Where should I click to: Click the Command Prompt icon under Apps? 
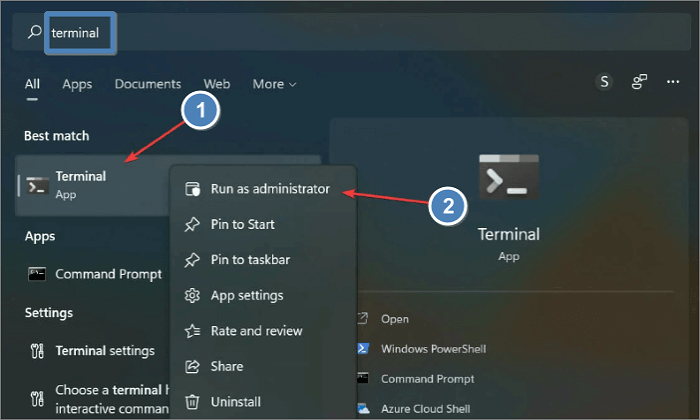[x=37, y=274]
